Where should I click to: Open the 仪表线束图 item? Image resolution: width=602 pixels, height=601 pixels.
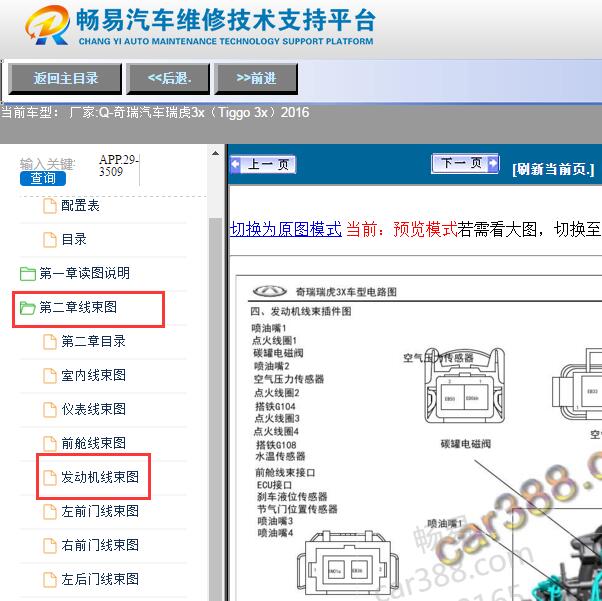pos(93,409)
